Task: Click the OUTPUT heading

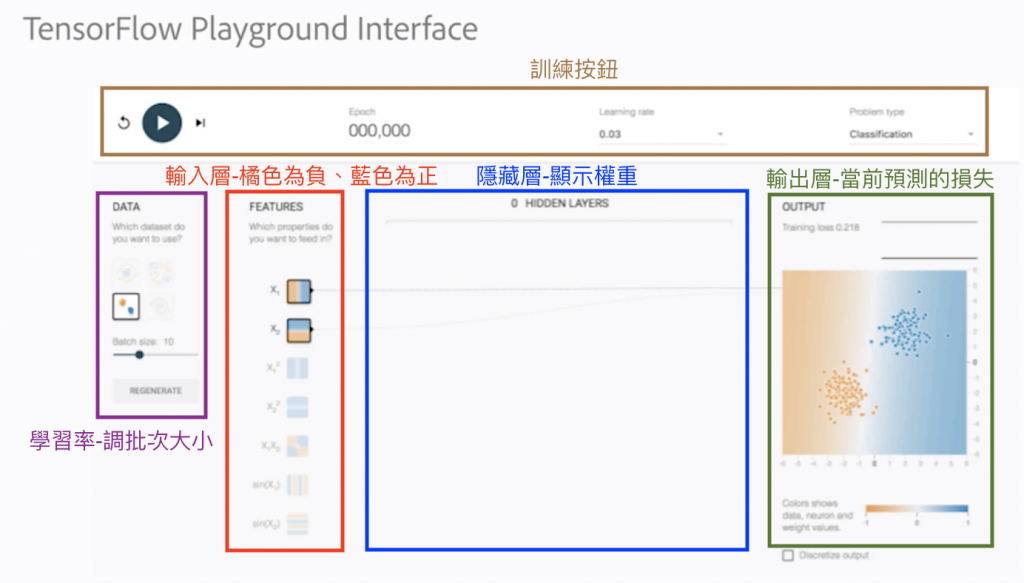Action: tap(804, 207)
